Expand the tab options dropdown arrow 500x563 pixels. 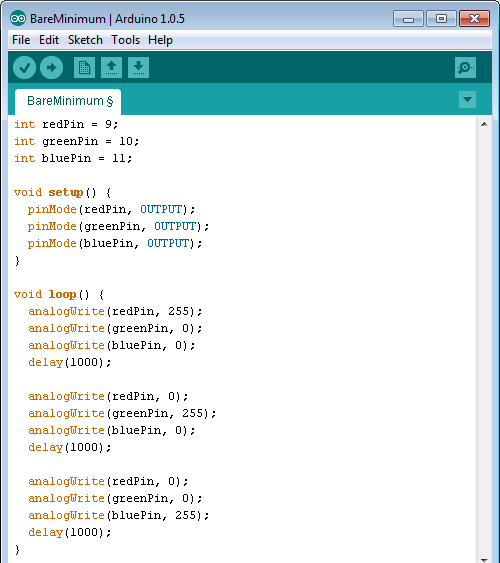point(467,99)
